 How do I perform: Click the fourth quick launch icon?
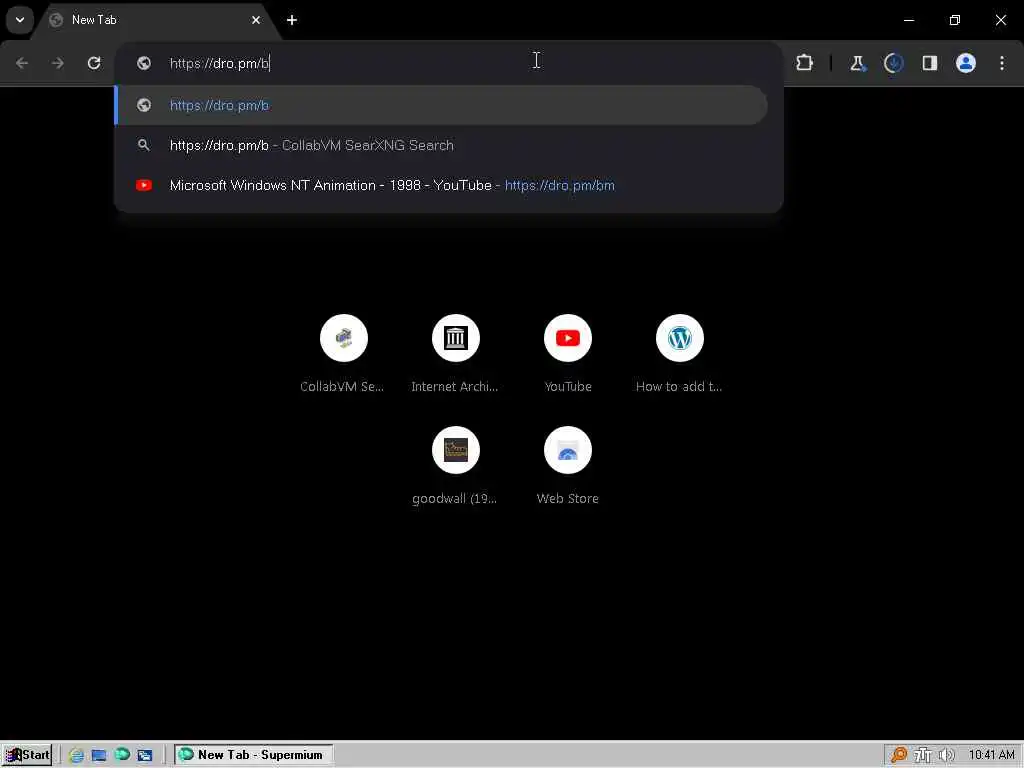pos(145,755)
